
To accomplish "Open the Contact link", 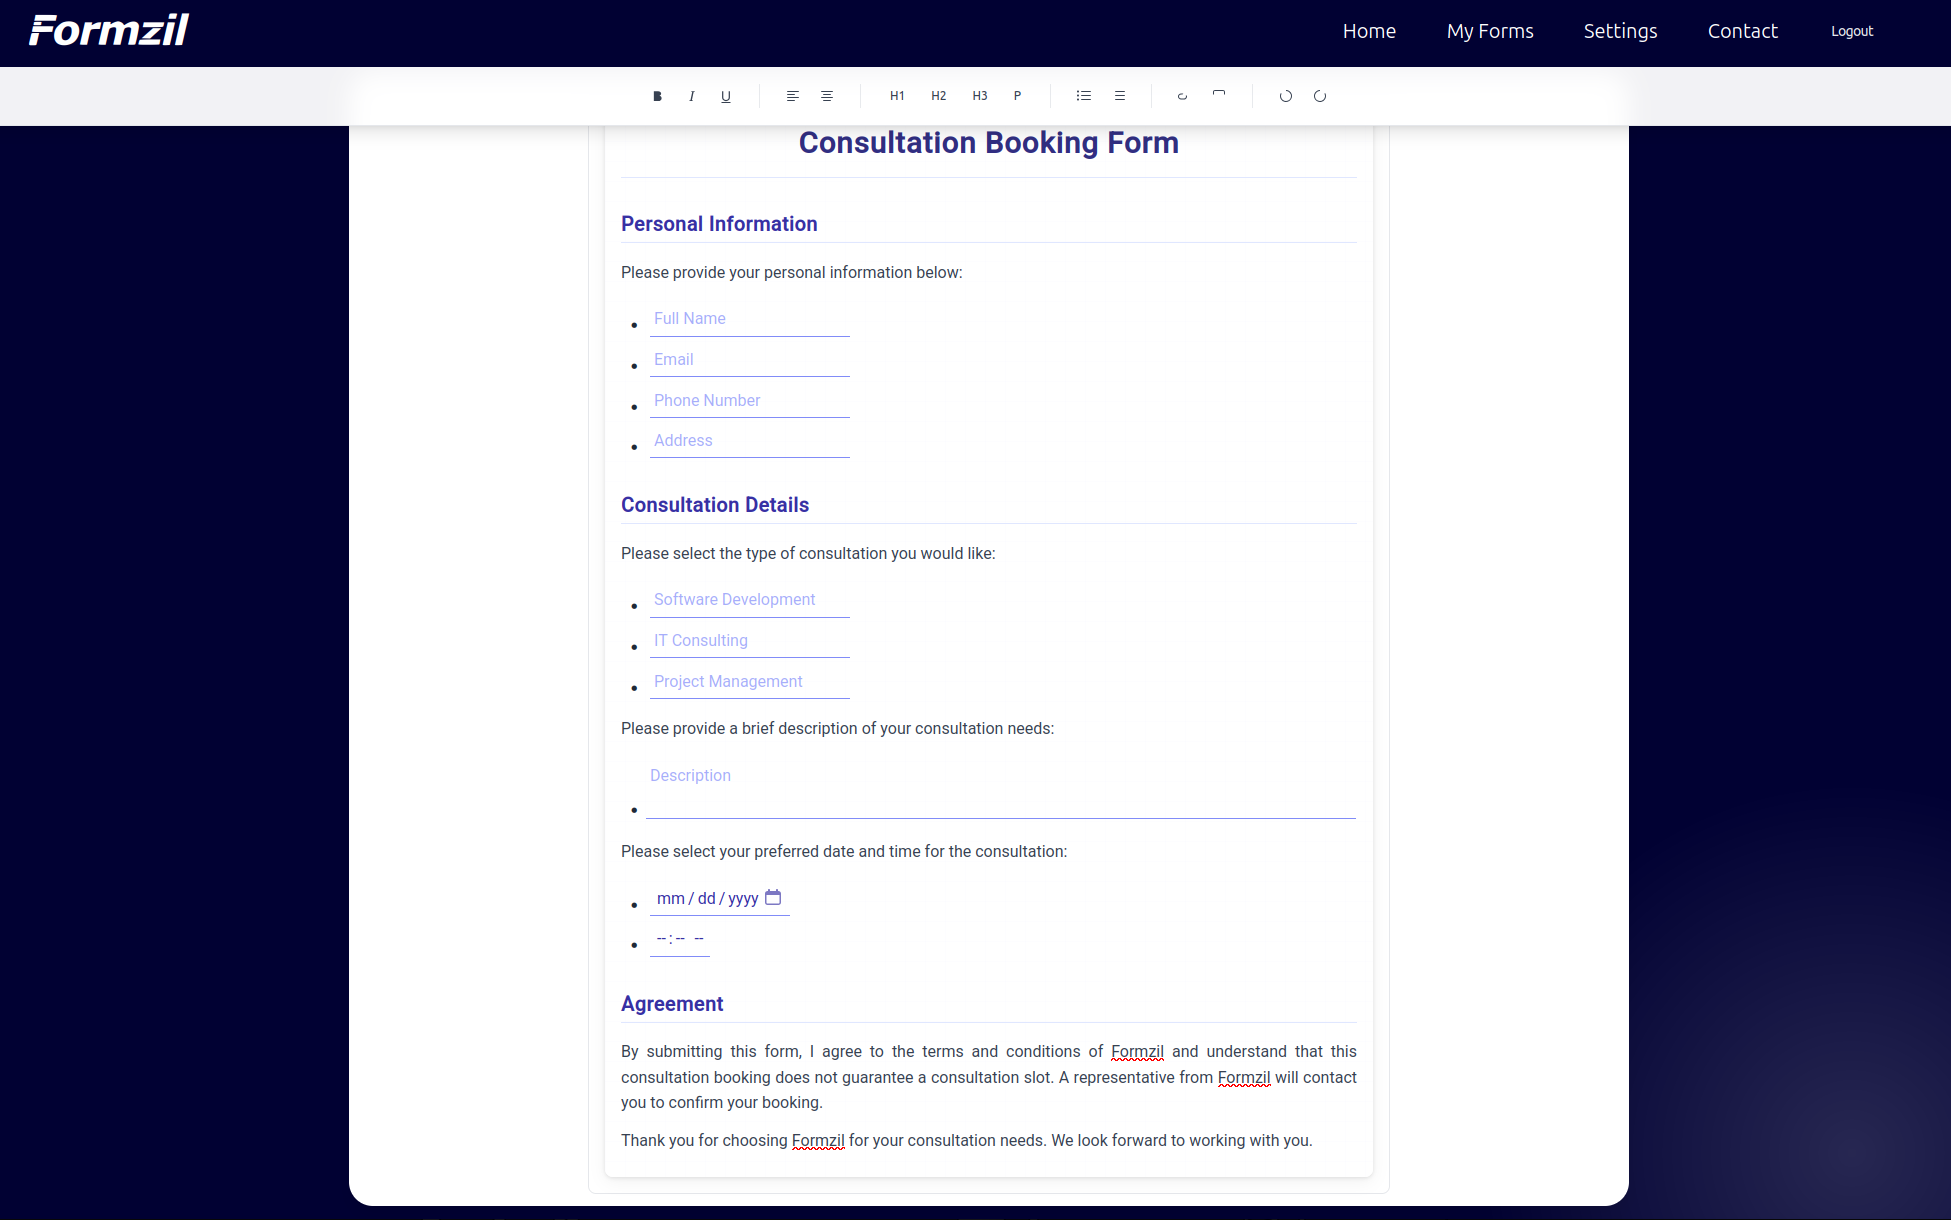I will coord(1743,31).
